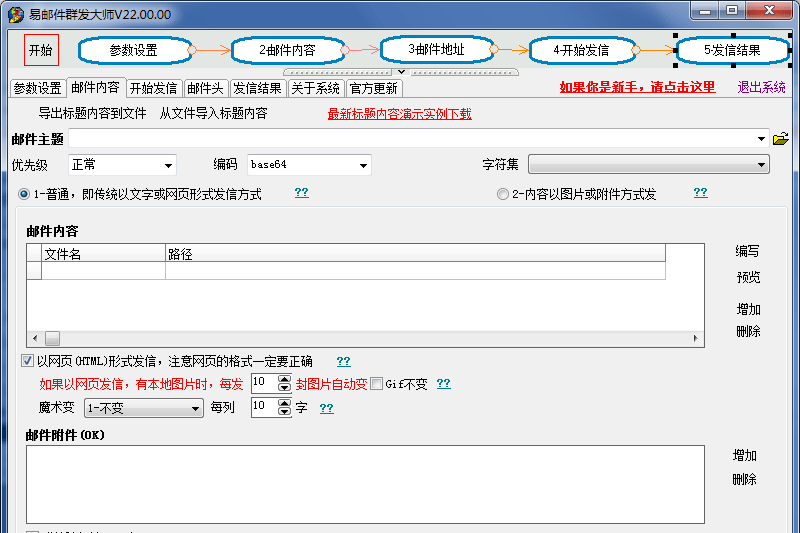800x533 pixels.
Task: Click the table scrollbar left arrow
Action: point(35,338)
